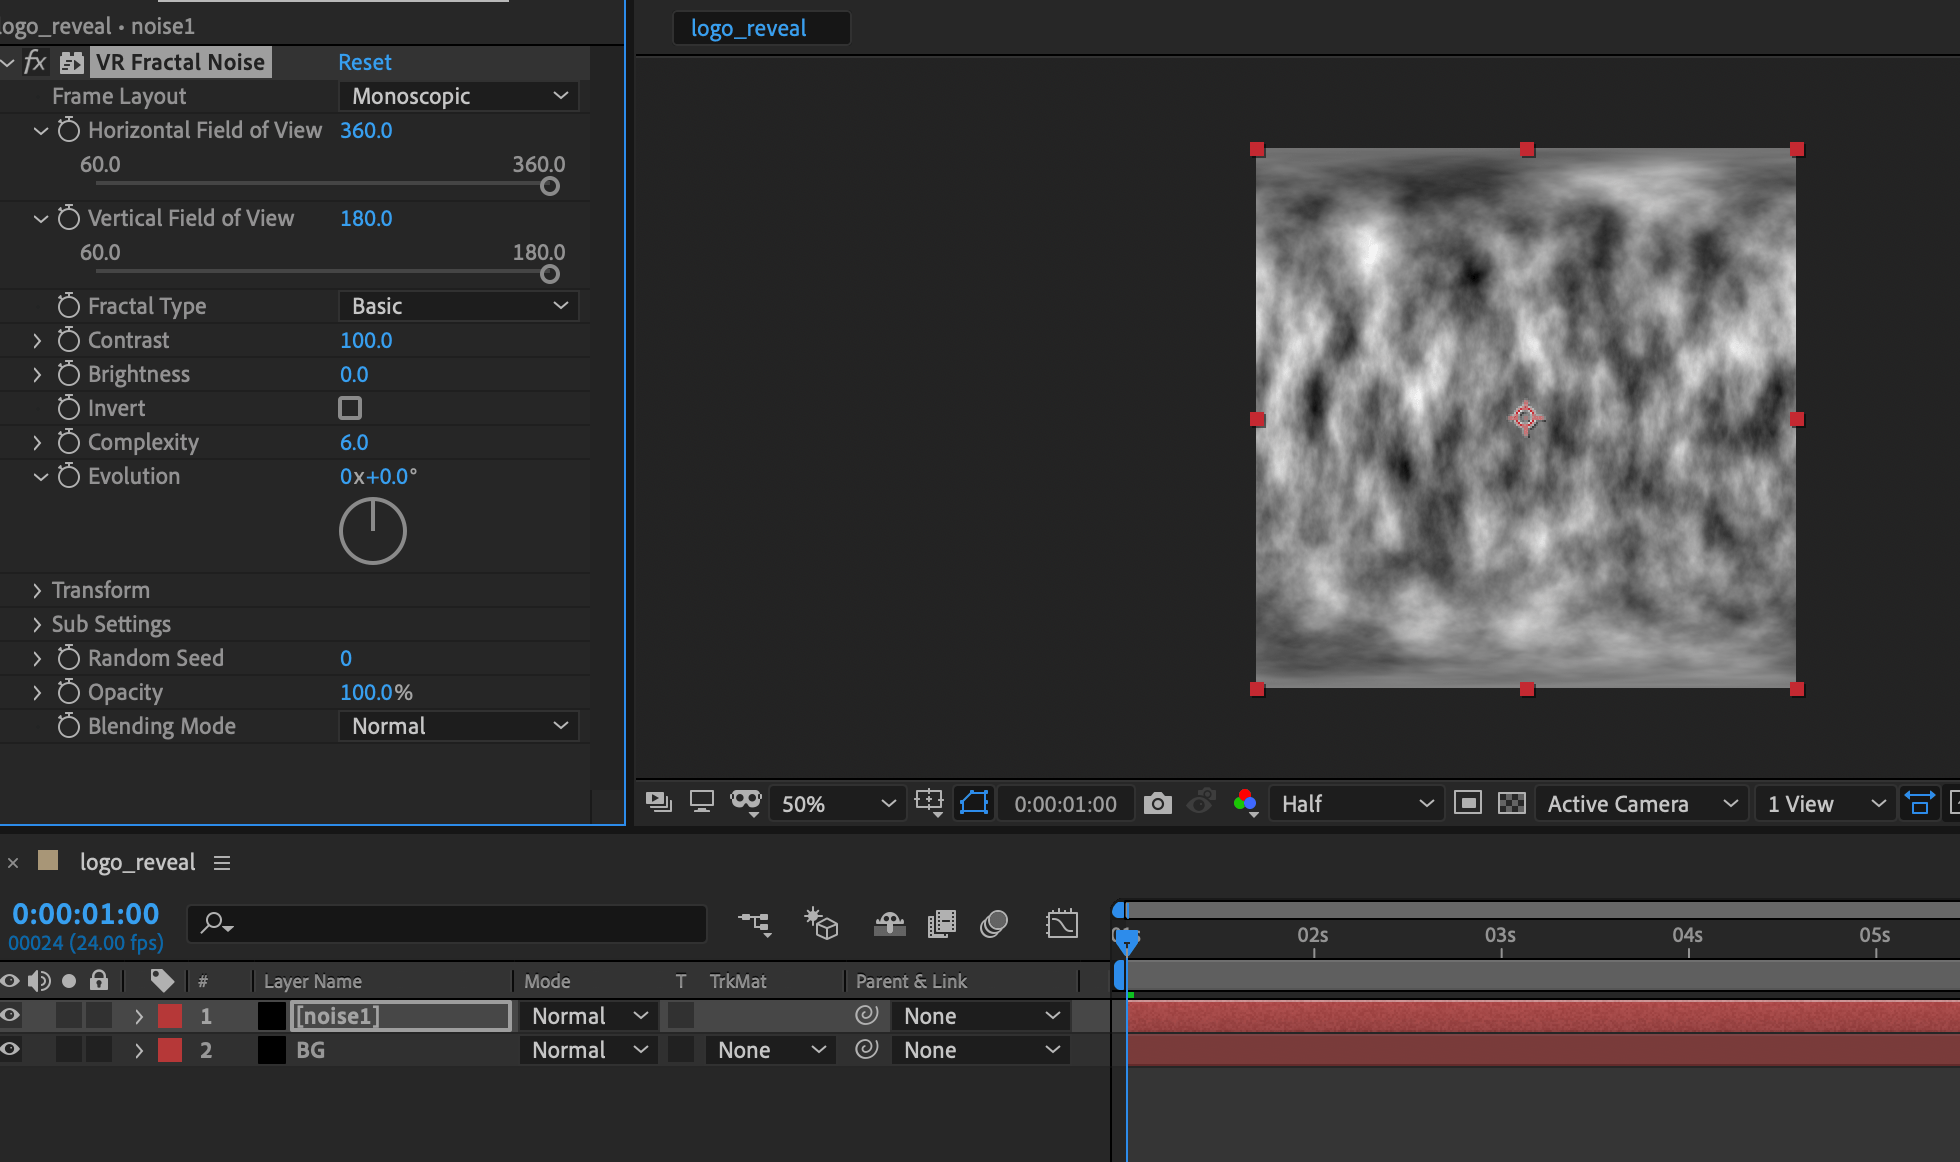The width and height of the screenshot is (1960, 1162).
Task: Hide the noise1 layer
Action: [x=10, y=1015]
